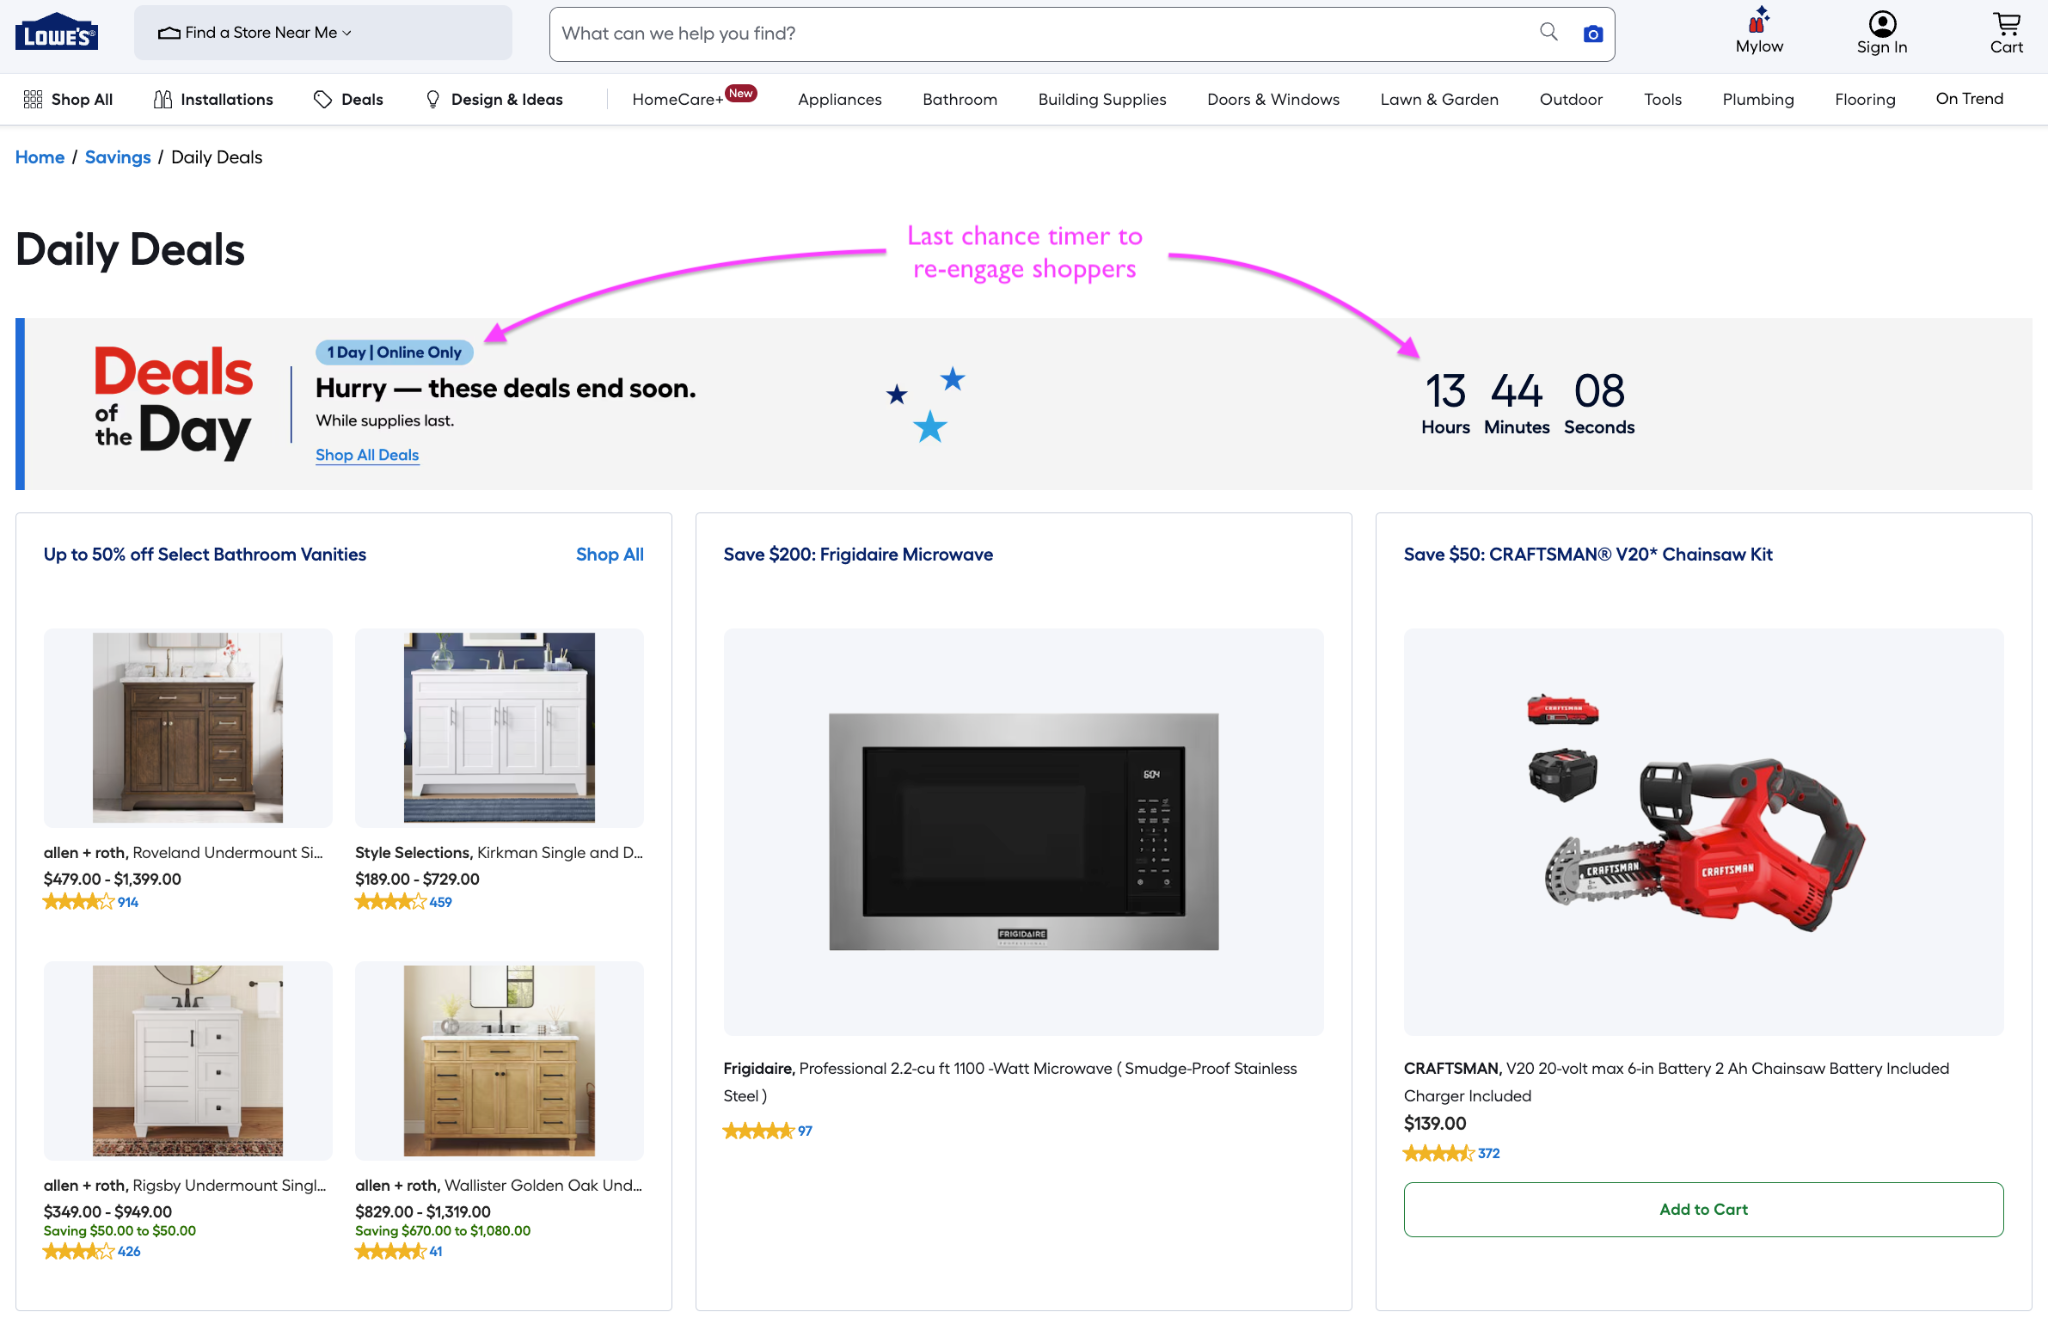Viewport: 2048px width, 1319px height.
Task: Go to the Home breadcrumb
Action: point(40,157)
